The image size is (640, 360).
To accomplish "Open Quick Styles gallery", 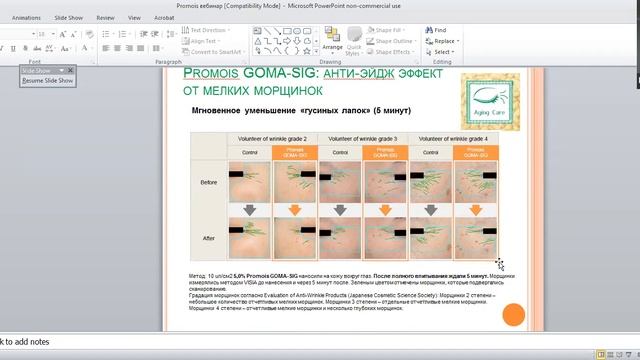I will 354,41.
